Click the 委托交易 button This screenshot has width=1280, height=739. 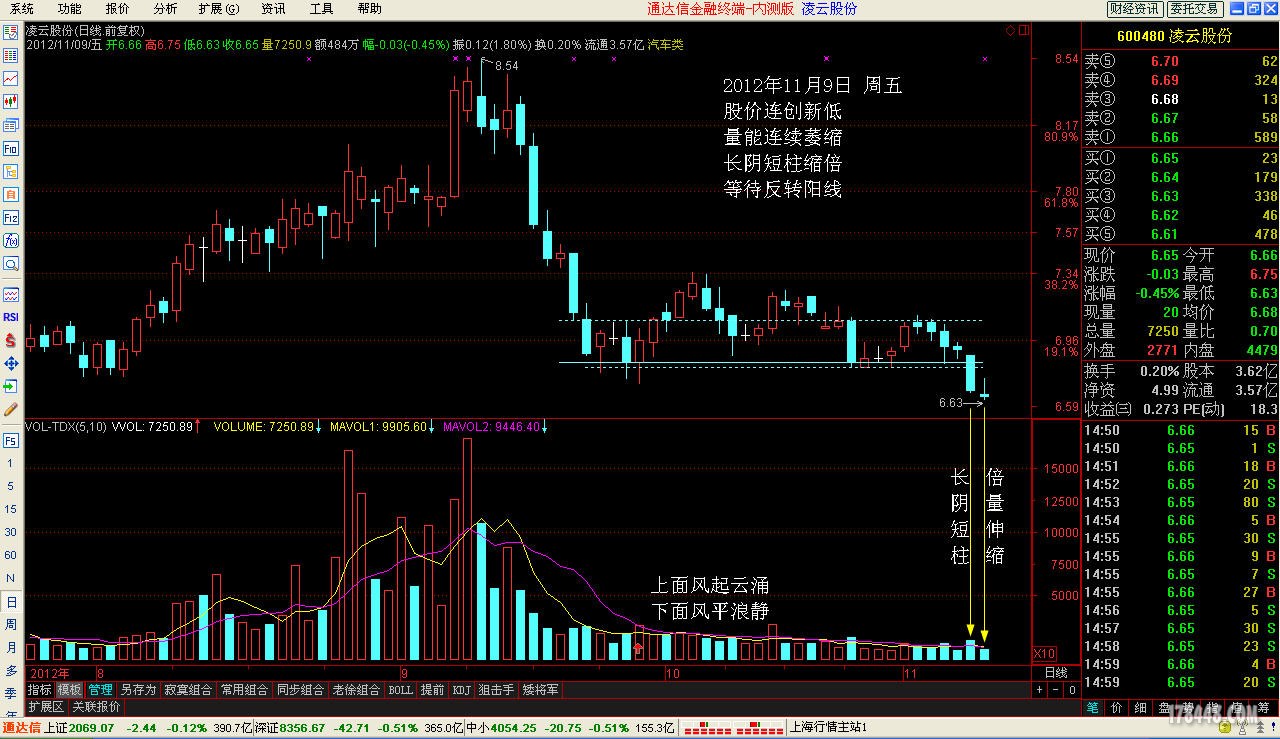point(1195,9)
